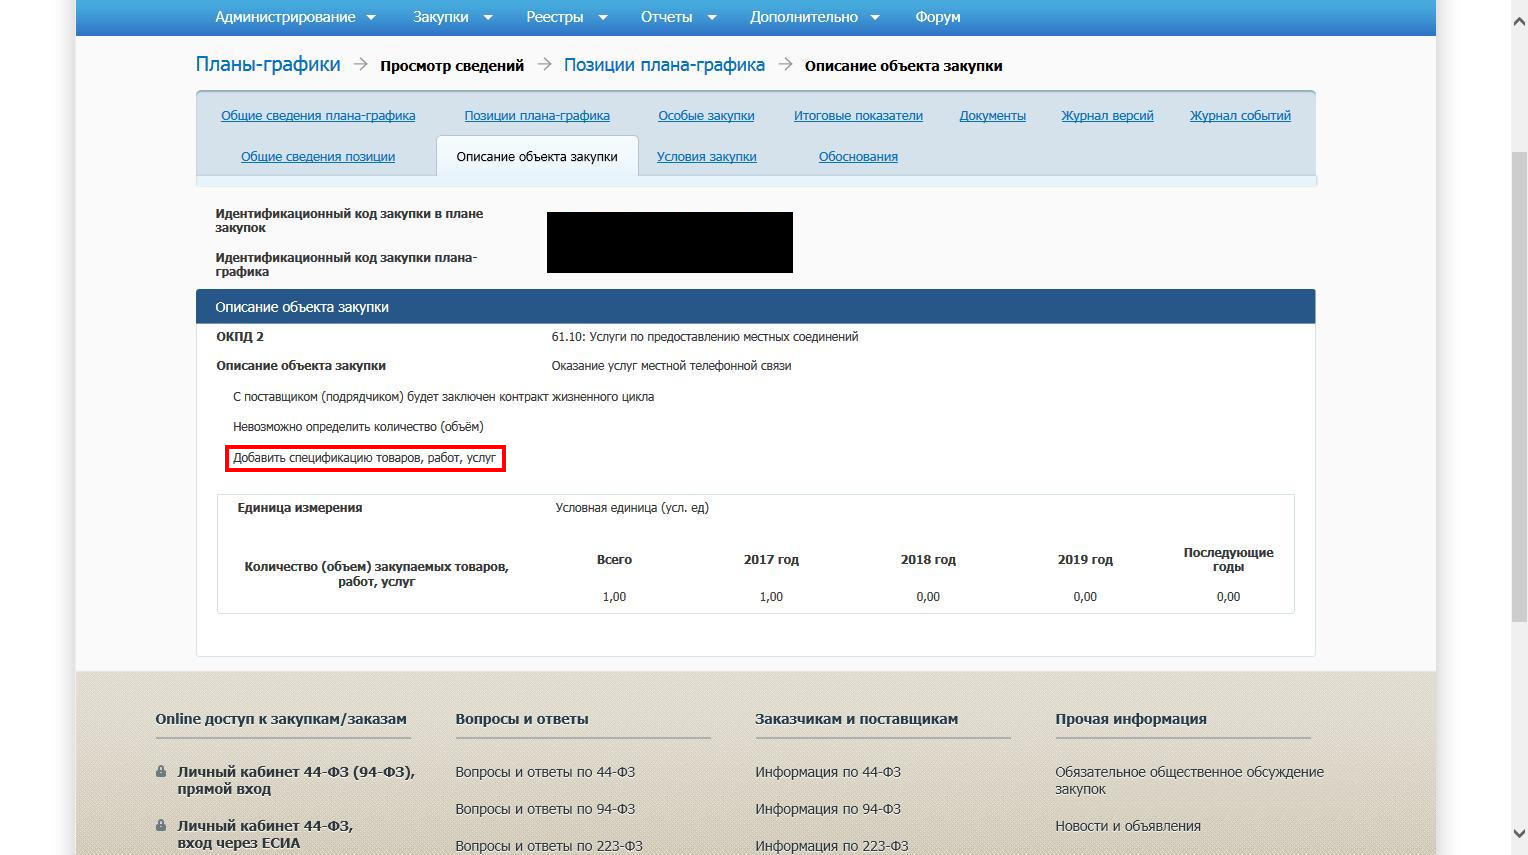The image size is (1528, 855).
Task: Open the Обоснования tab
Action: point(858,157)
